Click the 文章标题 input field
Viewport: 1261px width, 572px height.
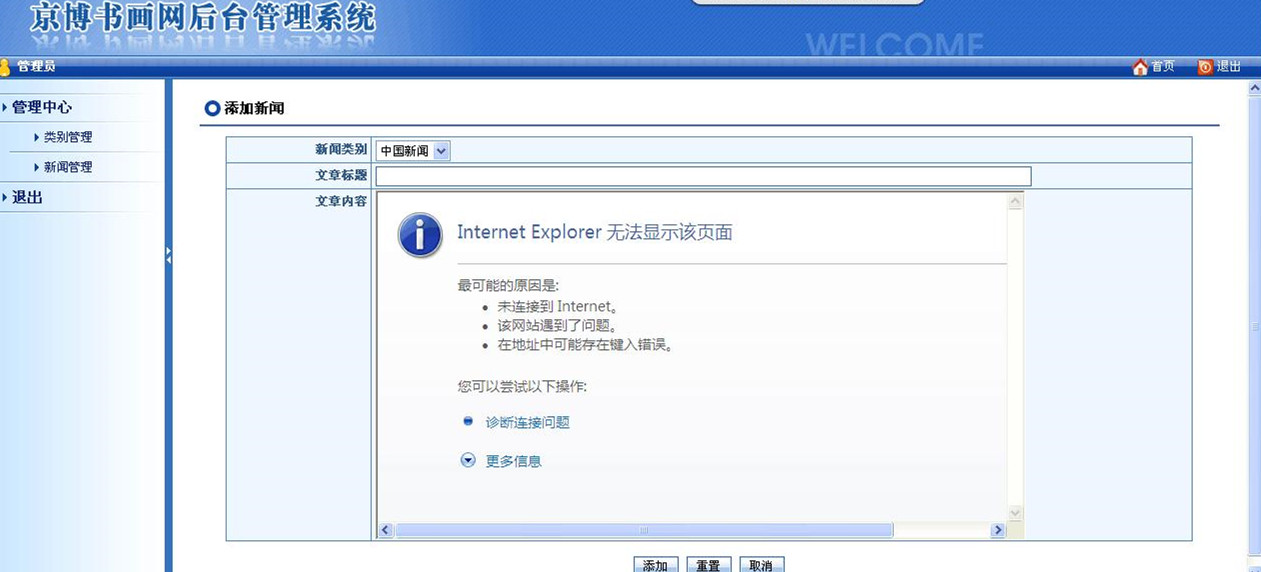click(x=703, y=177)
